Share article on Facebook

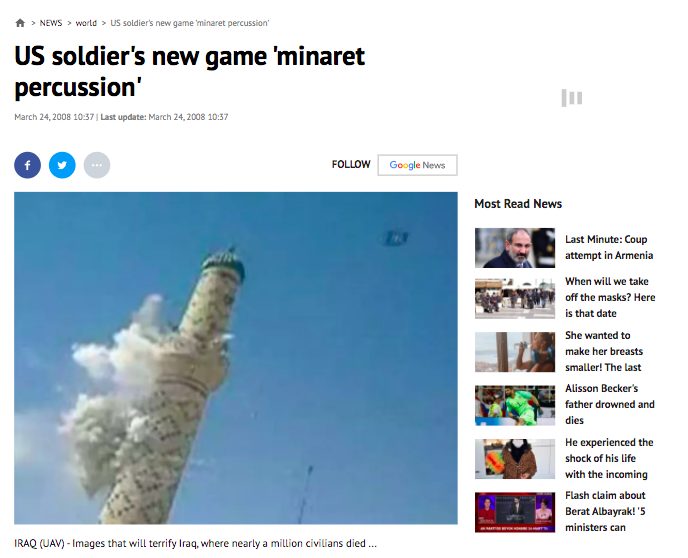27,165
